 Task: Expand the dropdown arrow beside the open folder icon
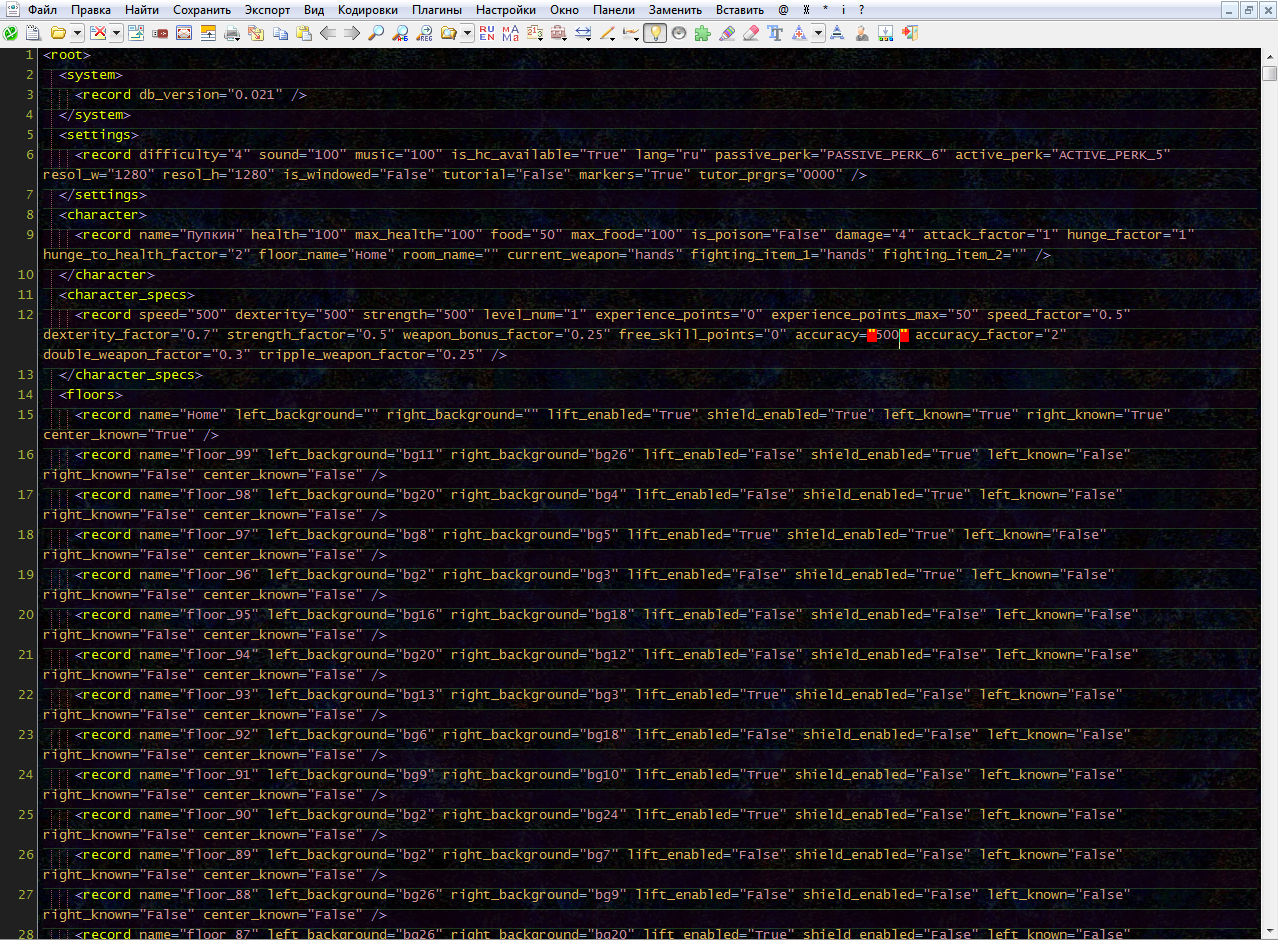tap(77, 33)
